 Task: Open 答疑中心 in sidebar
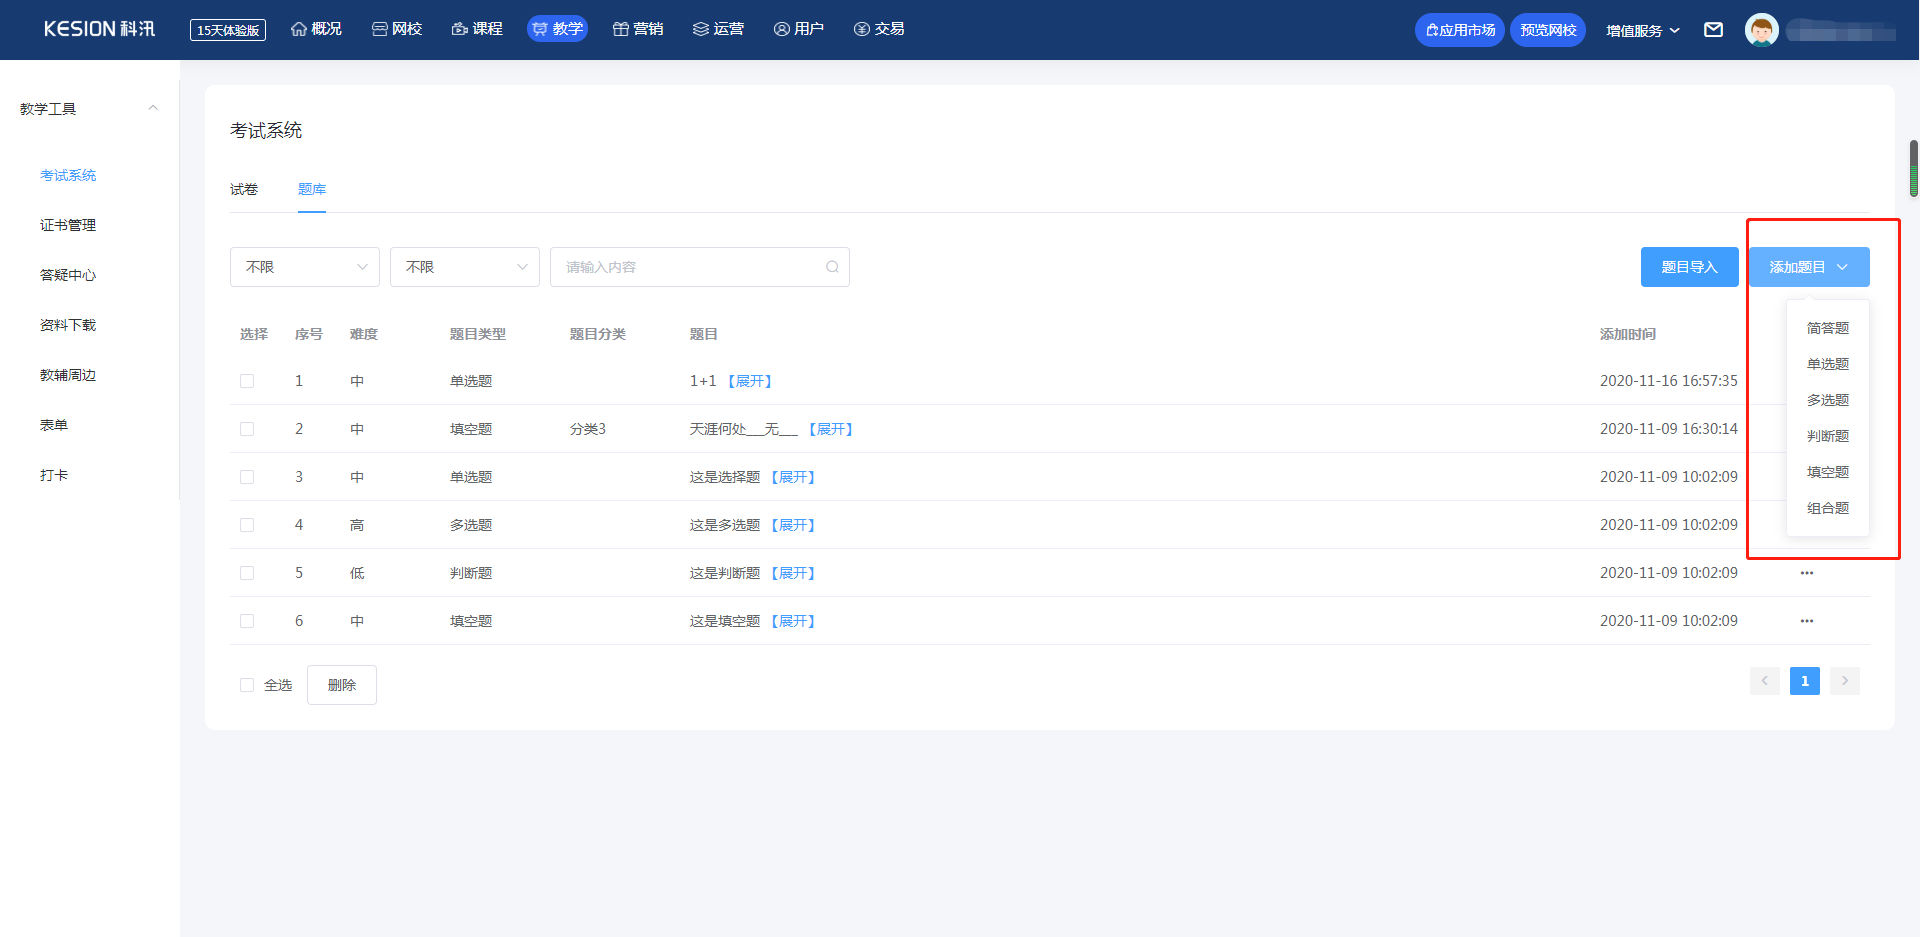coord(68,275)
